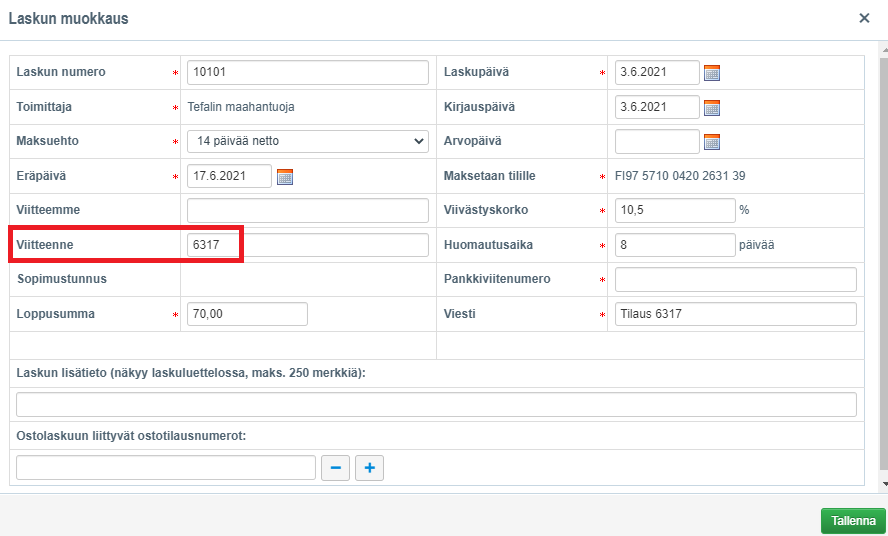Focus the Huomautusaika days field
The width and height of the screenshot is (888, 536).
pos(674,245)
